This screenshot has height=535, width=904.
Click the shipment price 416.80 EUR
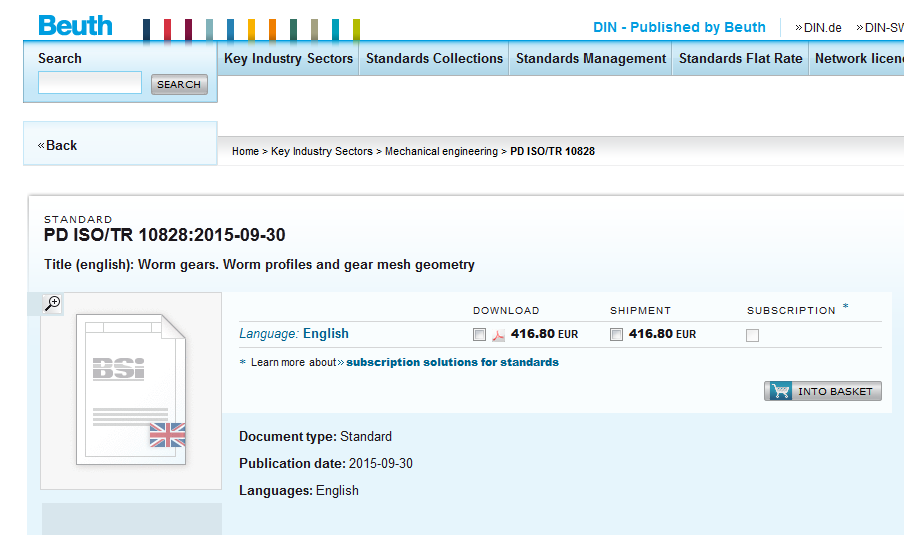tap(662, 334)
